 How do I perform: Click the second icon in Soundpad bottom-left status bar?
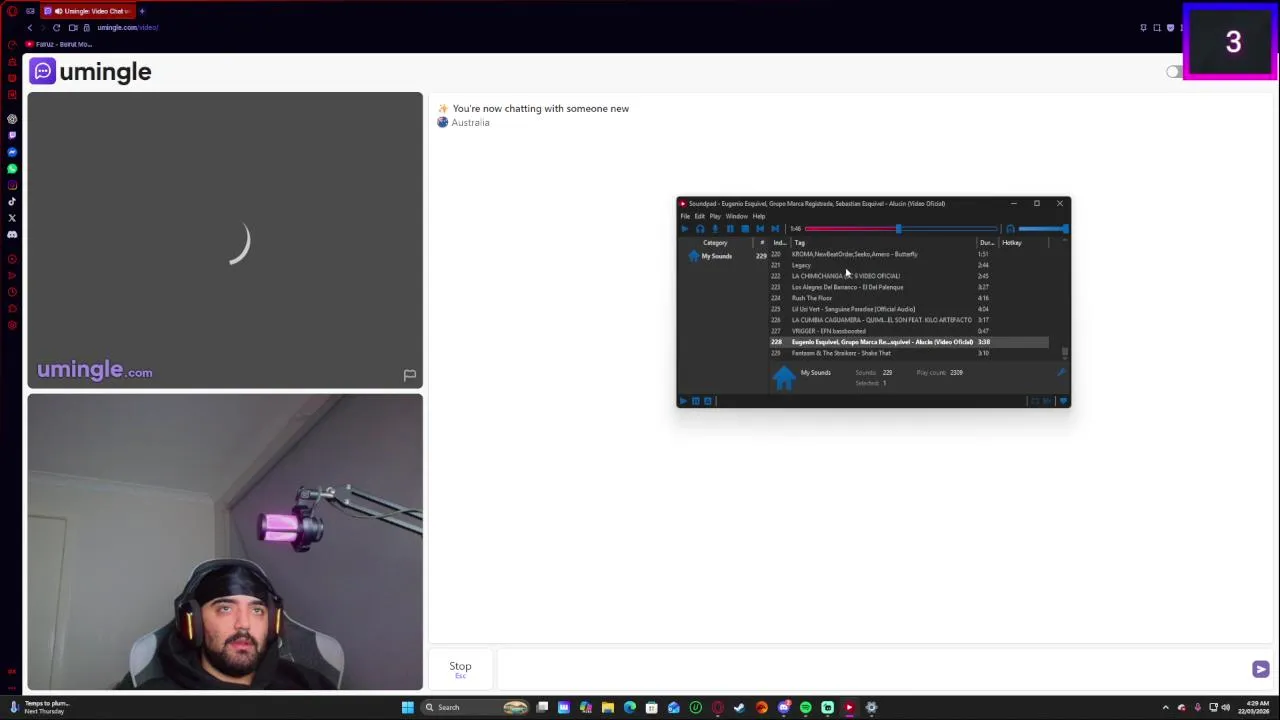[696, 401]
